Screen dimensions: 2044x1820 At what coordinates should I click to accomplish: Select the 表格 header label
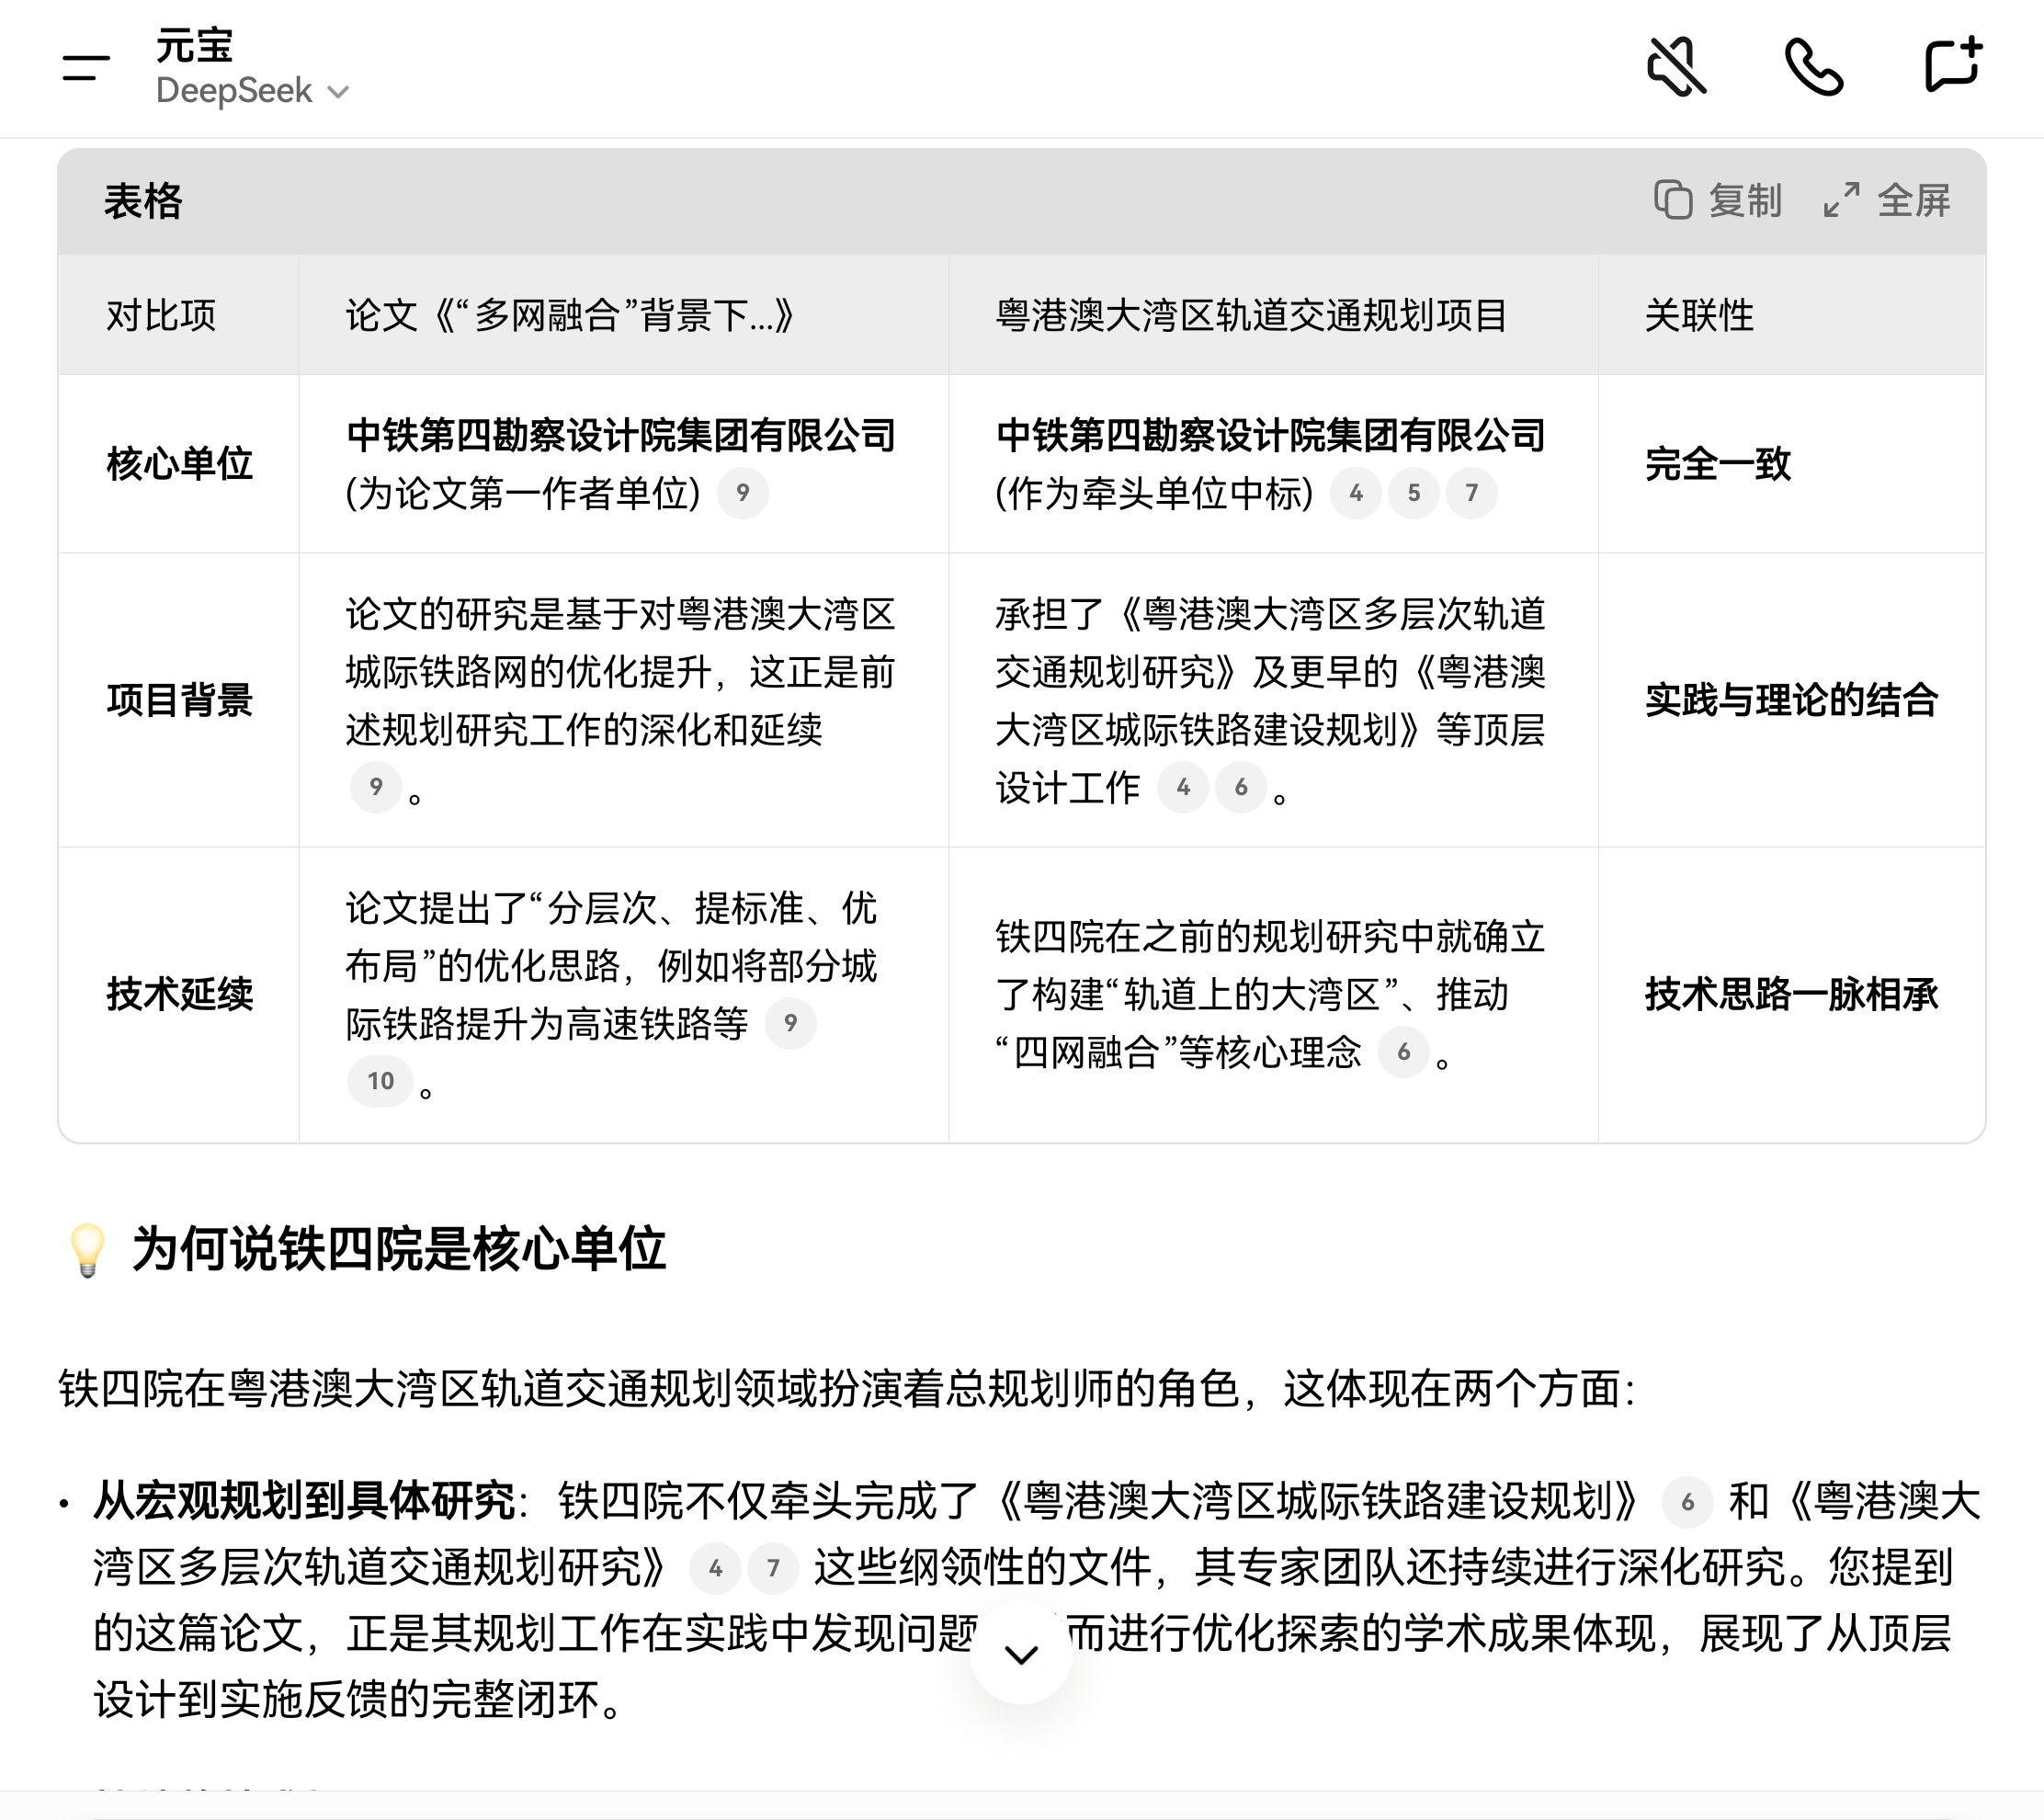[143, 201]
